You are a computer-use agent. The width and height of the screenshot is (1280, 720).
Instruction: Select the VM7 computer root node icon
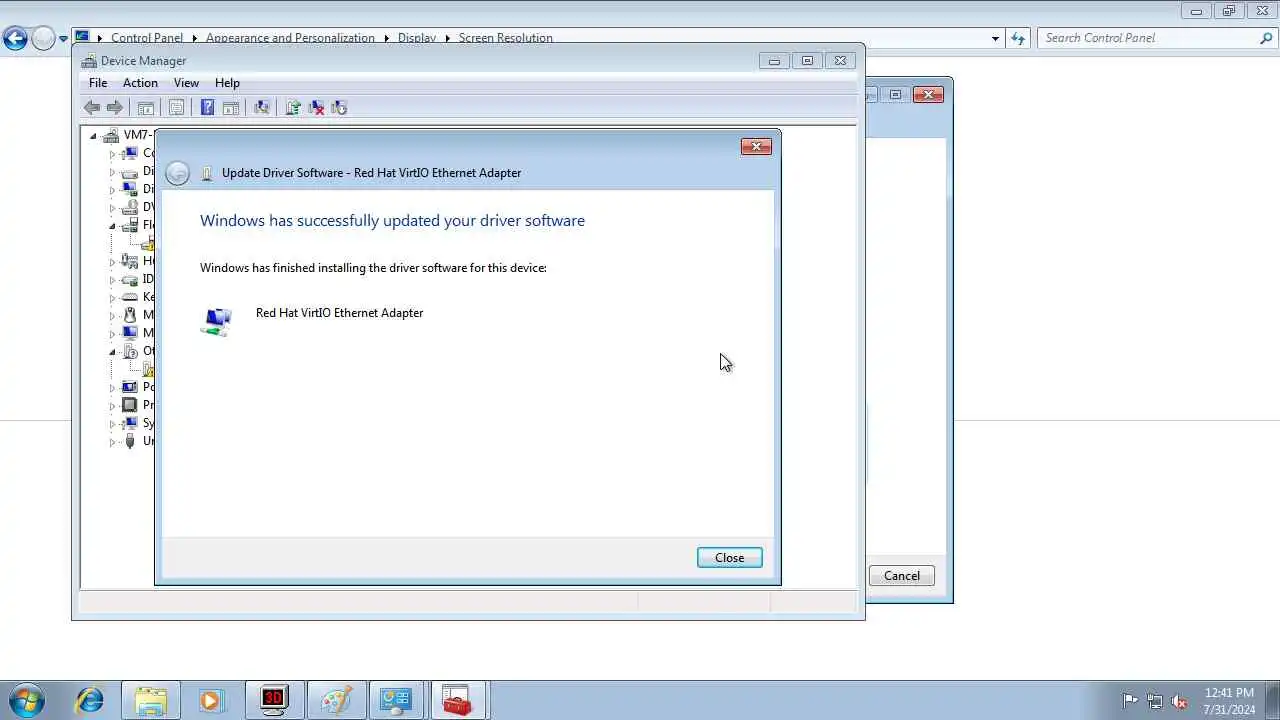(x=111, y=135)
